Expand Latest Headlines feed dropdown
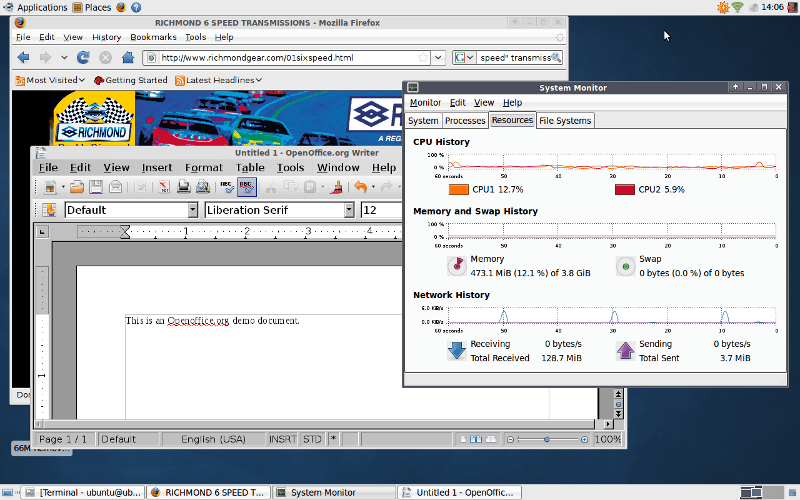 pos(218,80)
